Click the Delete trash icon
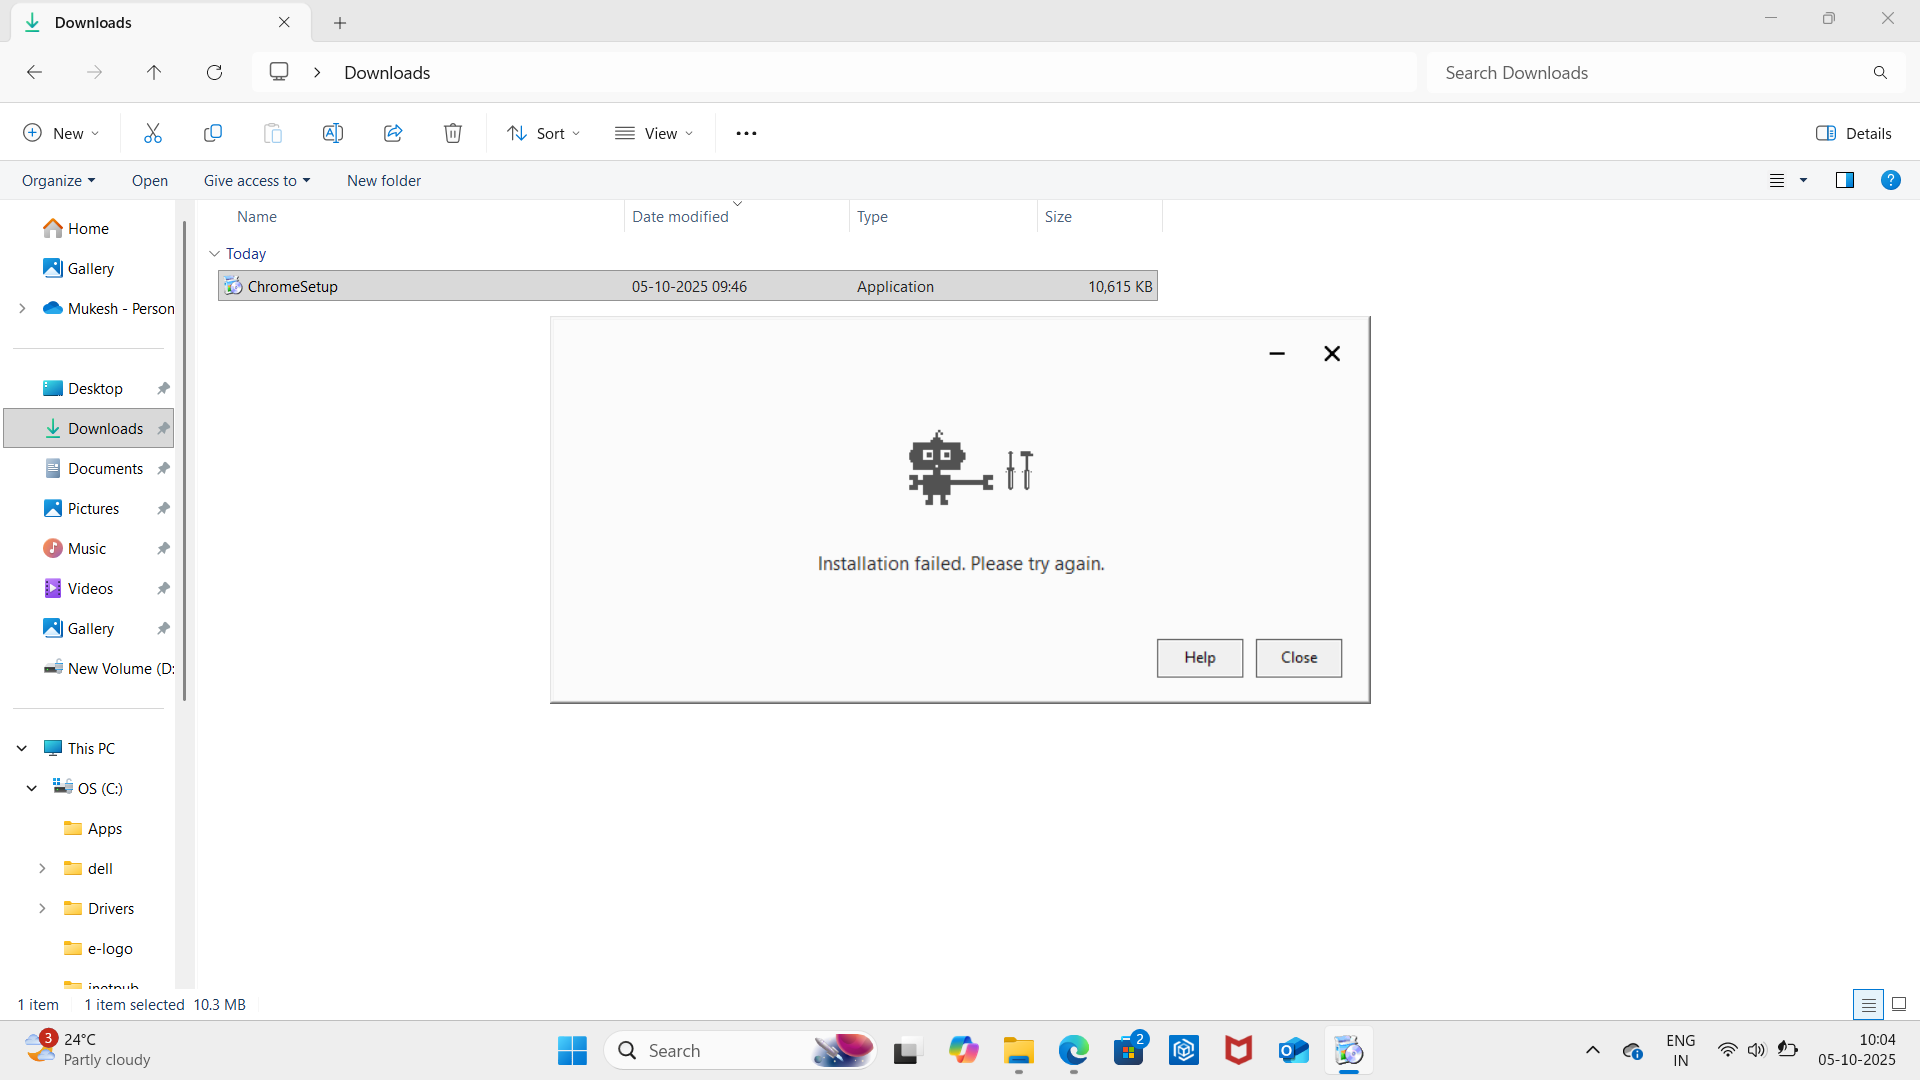Screen dimensions: 1920x1080 pyautogui.click(x=453, y=133)
